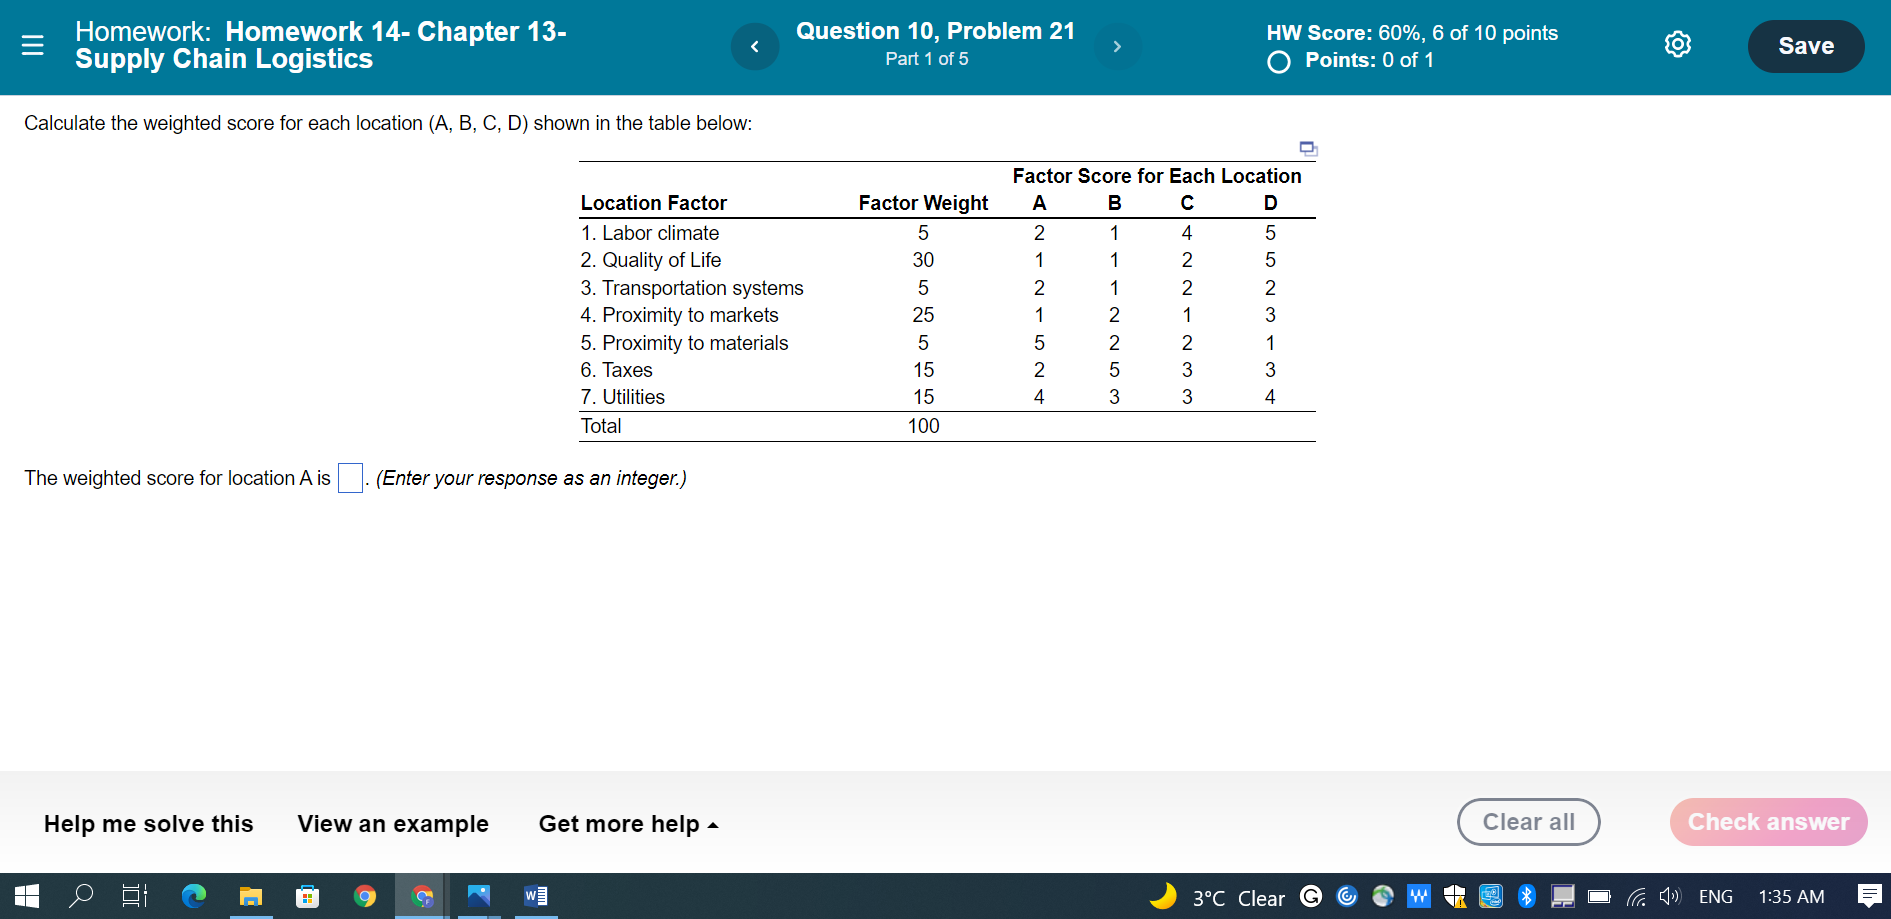Open the navigation menu via hamburger icon
The height and width of the screenshot is (919, 1891).
[33, 43]
